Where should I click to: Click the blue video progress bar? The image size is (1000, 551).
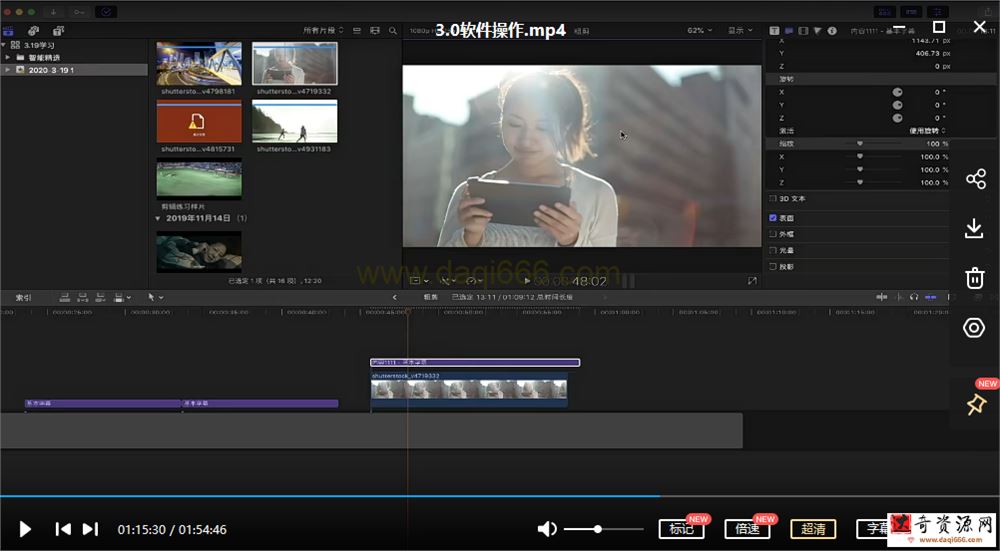(330, 496)
